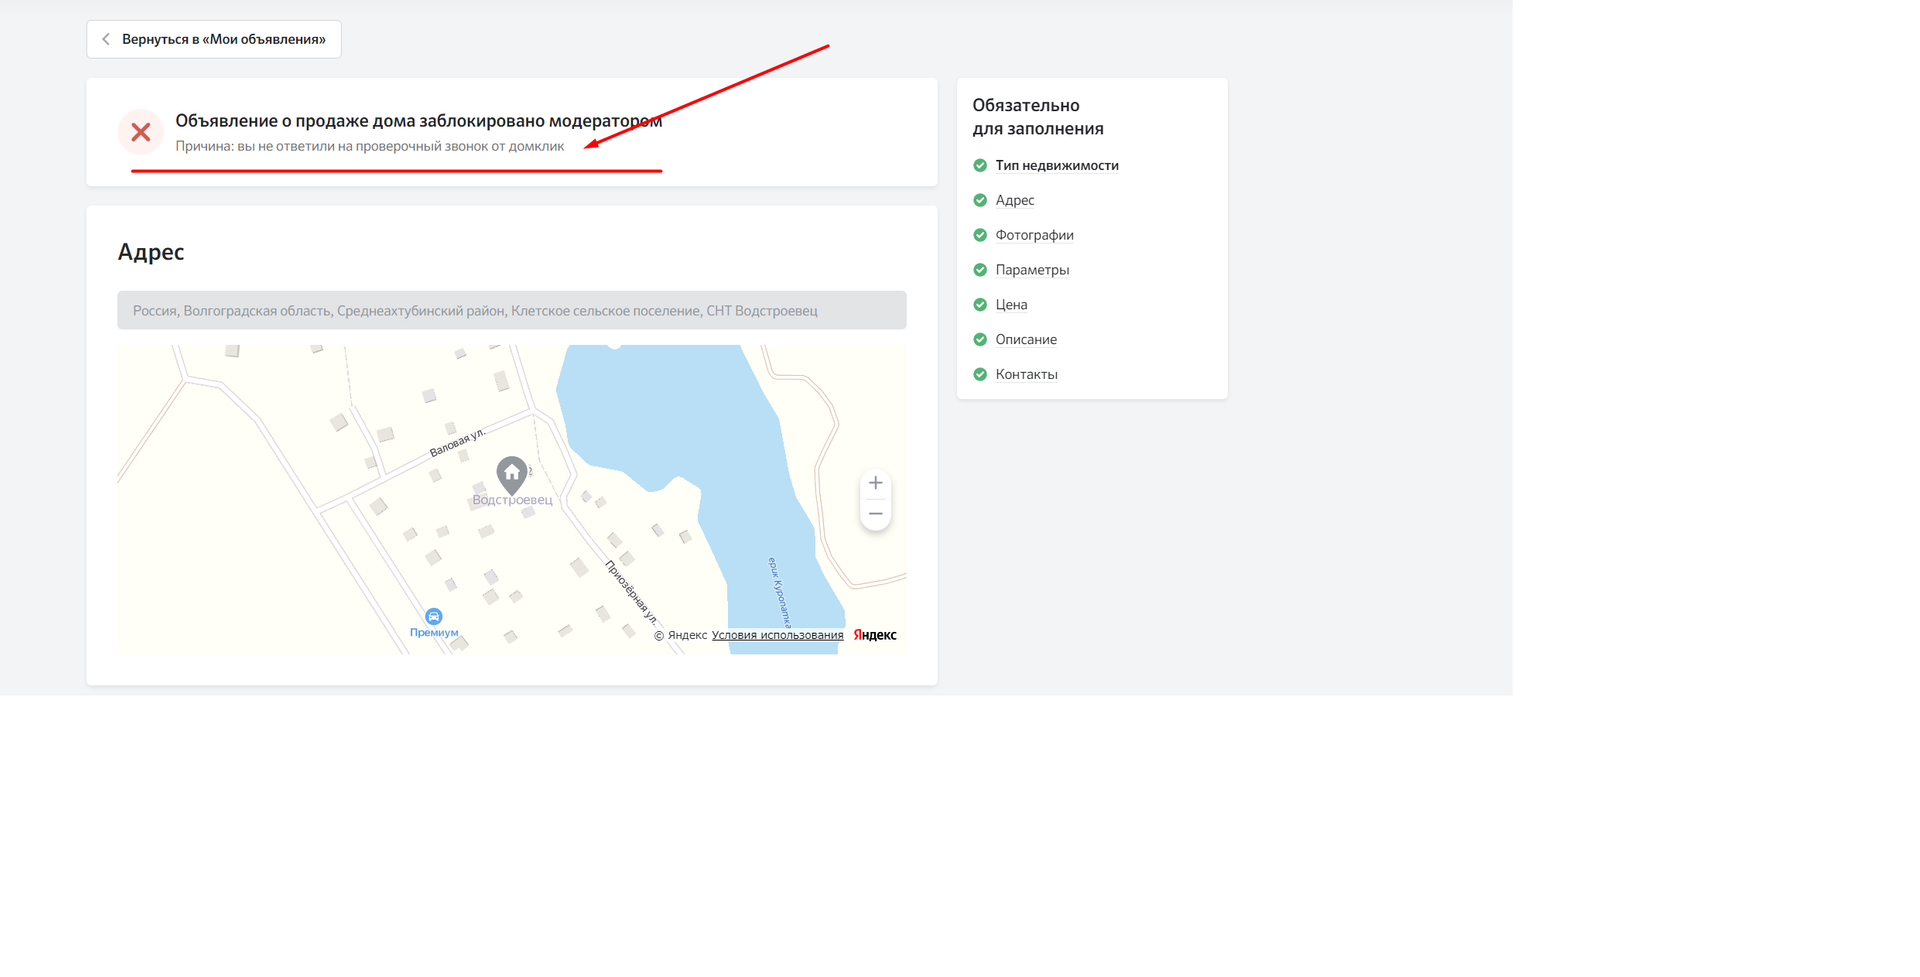Click the address input field
This screenshot has height=977, width=1920.
(512, 310)
